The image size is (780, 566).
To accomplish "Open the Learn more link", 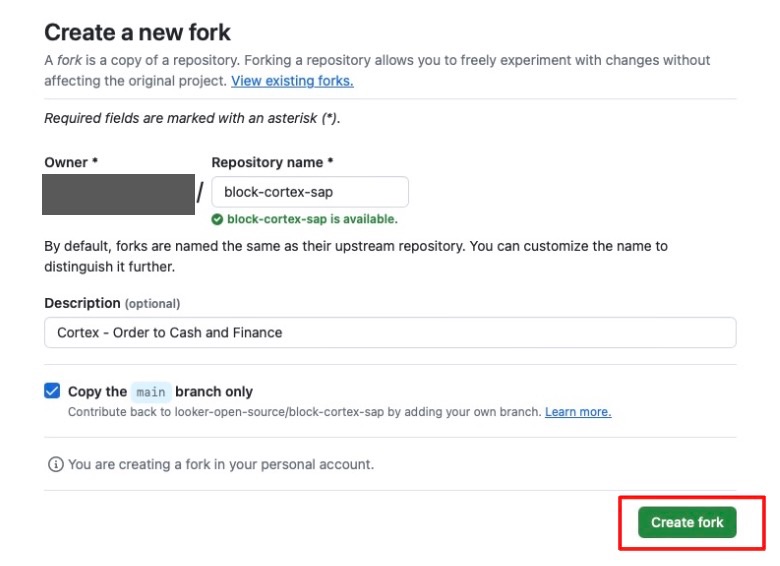I will (578, 412).
